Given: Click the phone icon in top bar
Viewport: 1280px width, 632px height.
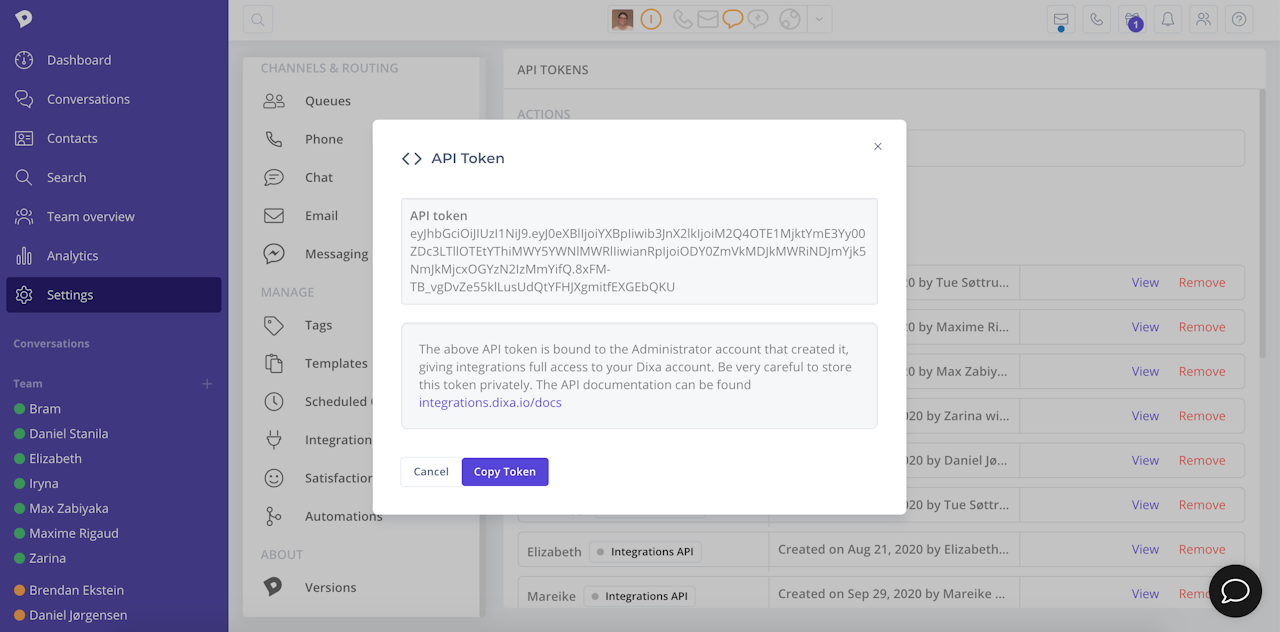Looking at the screenshot, I should [1097, 19].
